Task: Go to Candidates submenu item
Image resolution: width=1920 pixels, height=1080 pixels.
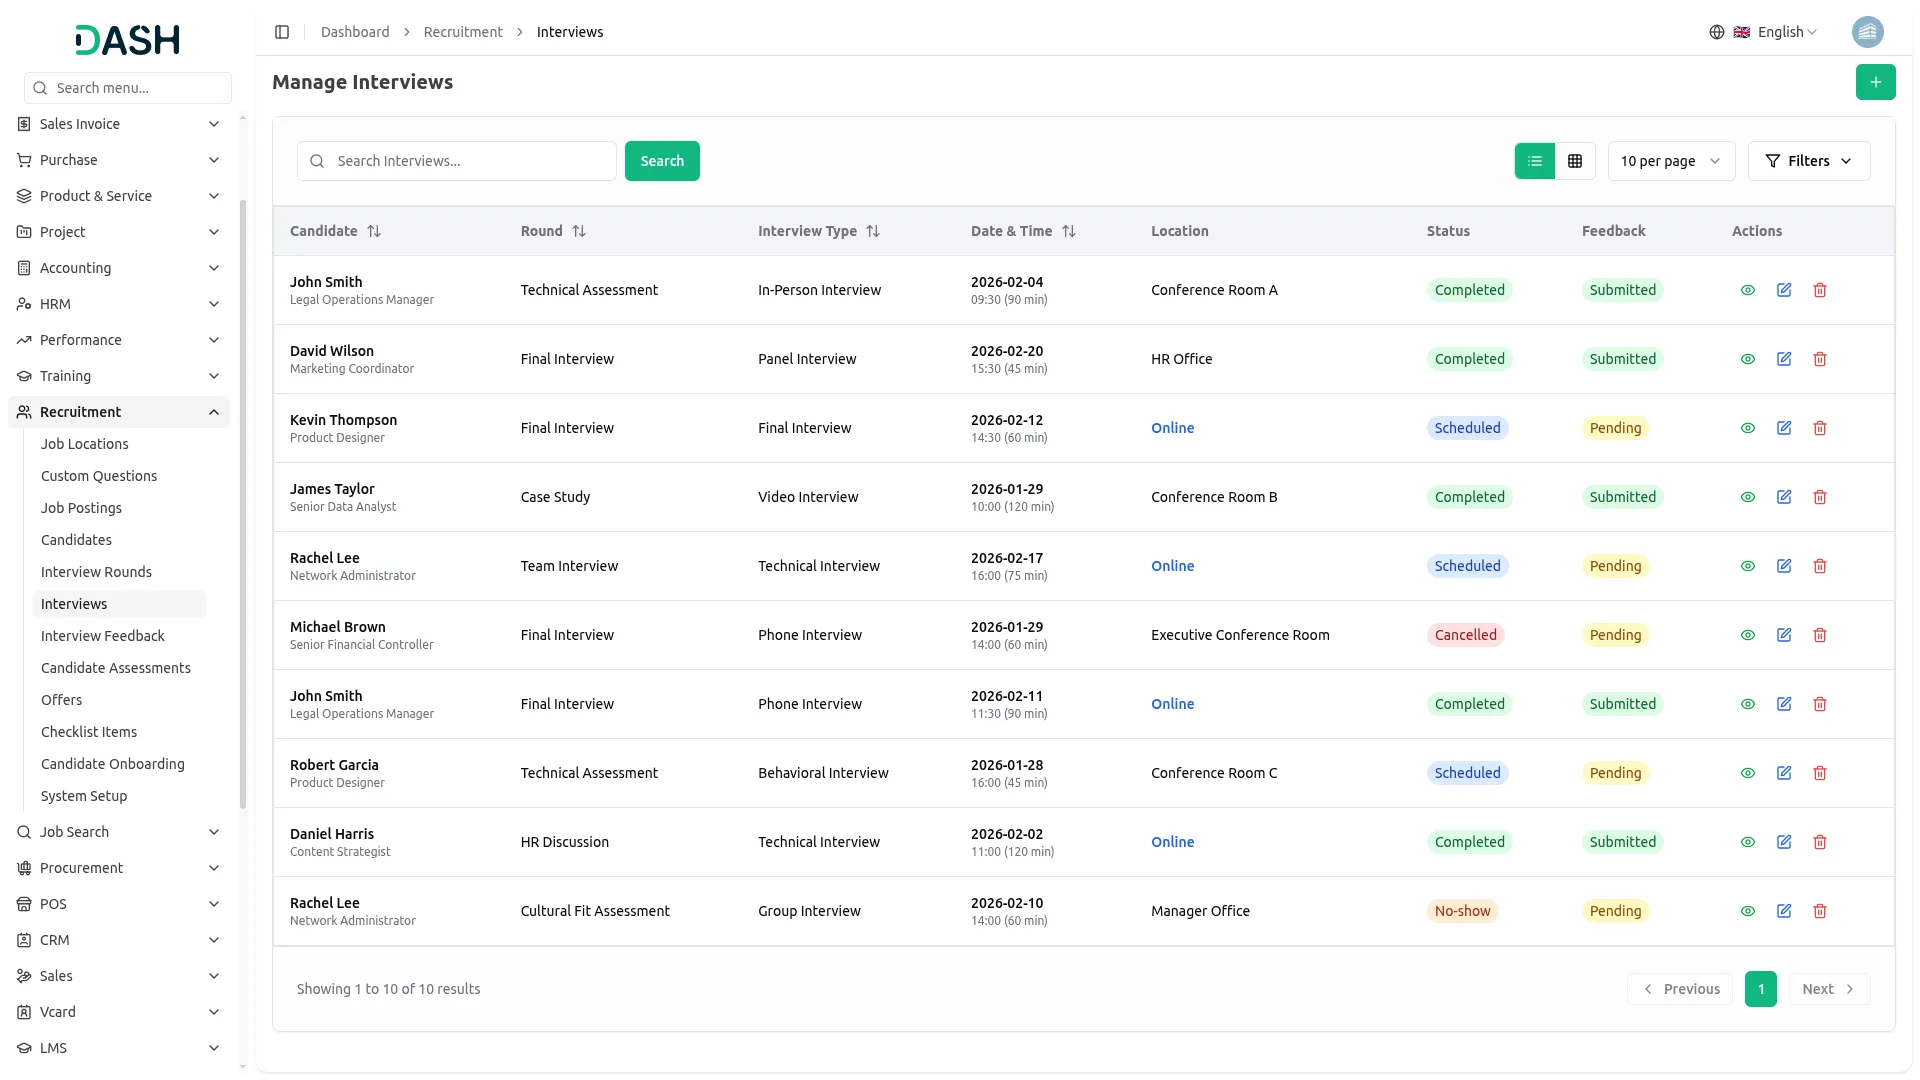Action: point(76,540)
